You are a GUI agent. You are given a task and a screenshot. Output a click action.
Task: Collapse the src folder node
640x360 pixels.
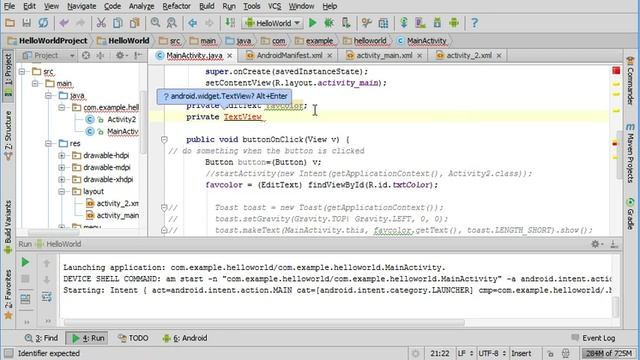pyautogui.click(x=22, y=72)
